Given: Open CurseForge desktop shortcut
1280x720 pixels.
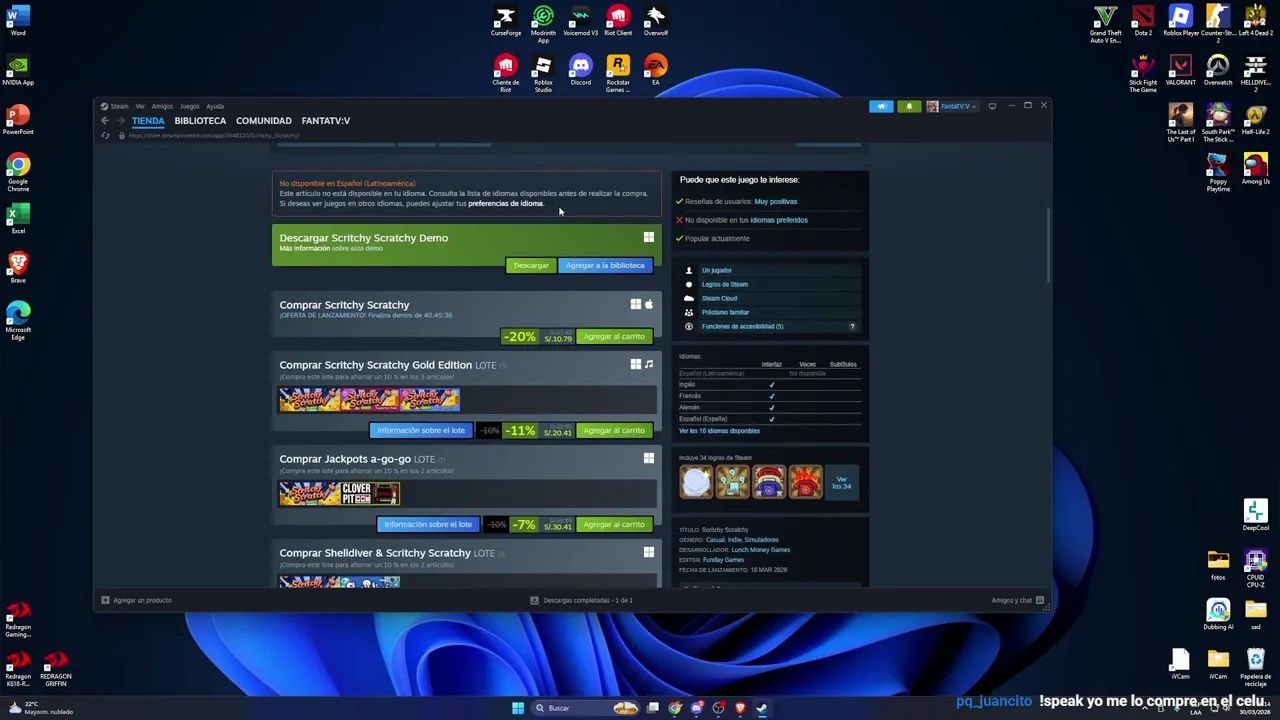Looking at the screenshot, I should pyautogui.click(x=505, y=21).
